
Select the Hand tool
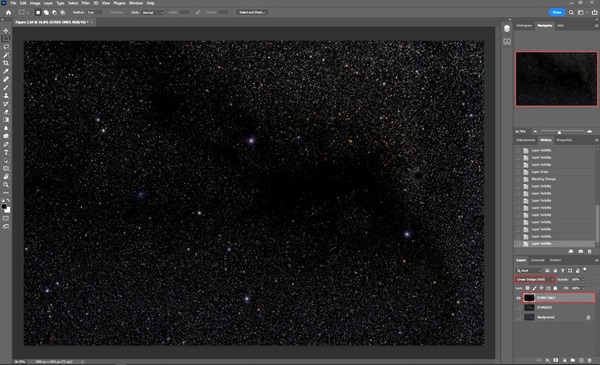[x=6, y=177]
